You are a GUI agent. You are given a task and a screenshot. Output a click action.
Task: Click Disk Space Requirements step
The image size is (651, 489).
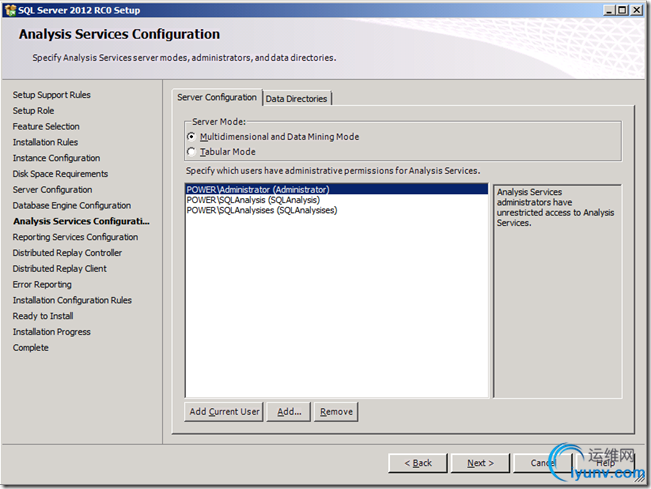pos(60,174)
